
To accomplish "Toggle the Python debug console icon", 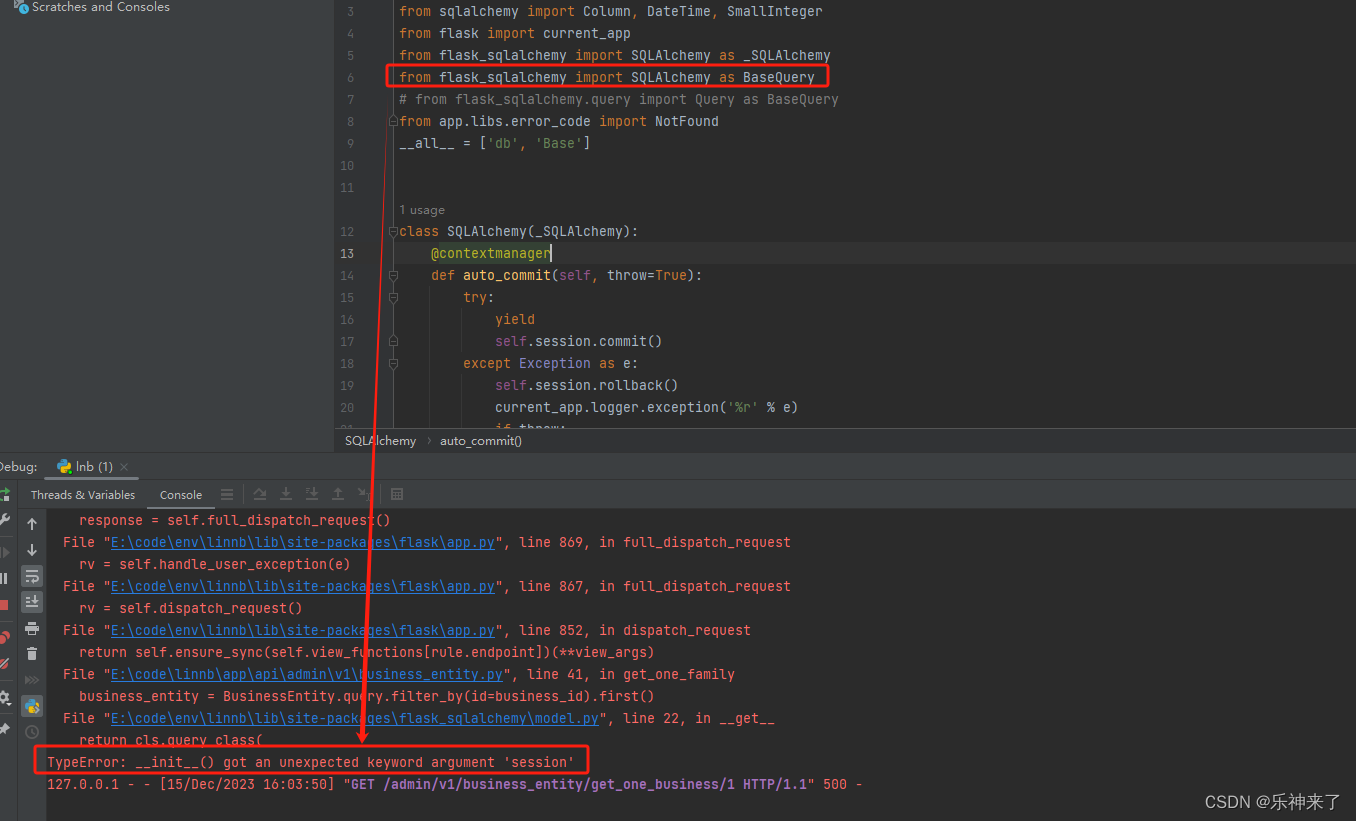I will (x=32, y=706).
